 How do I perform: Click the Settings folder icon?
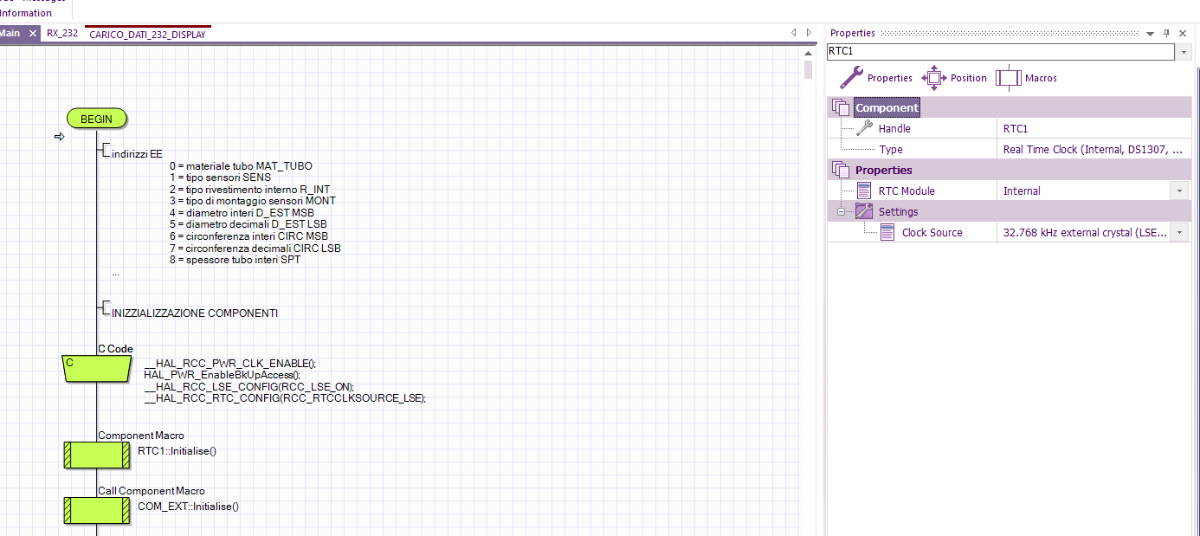click(x=865, y=212)
